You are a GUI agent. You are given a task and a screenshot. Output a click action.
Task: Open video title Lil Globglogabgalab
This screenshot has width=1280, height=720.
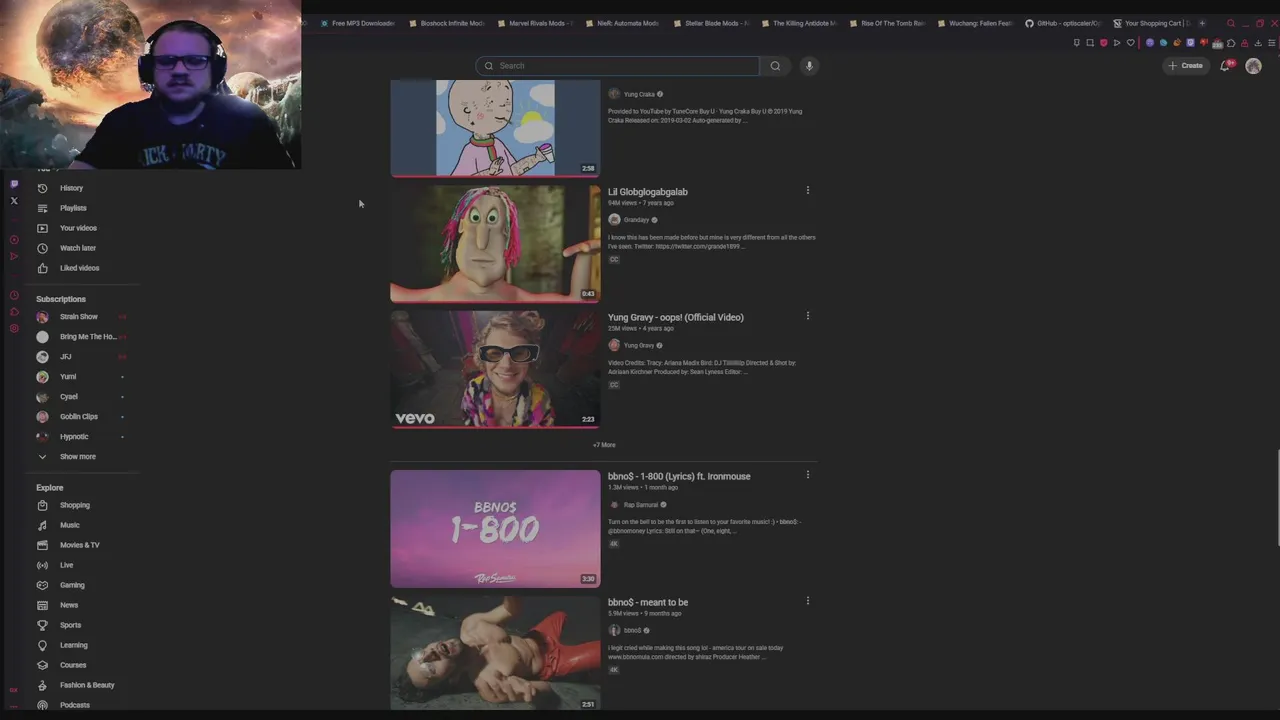point(648,192)
